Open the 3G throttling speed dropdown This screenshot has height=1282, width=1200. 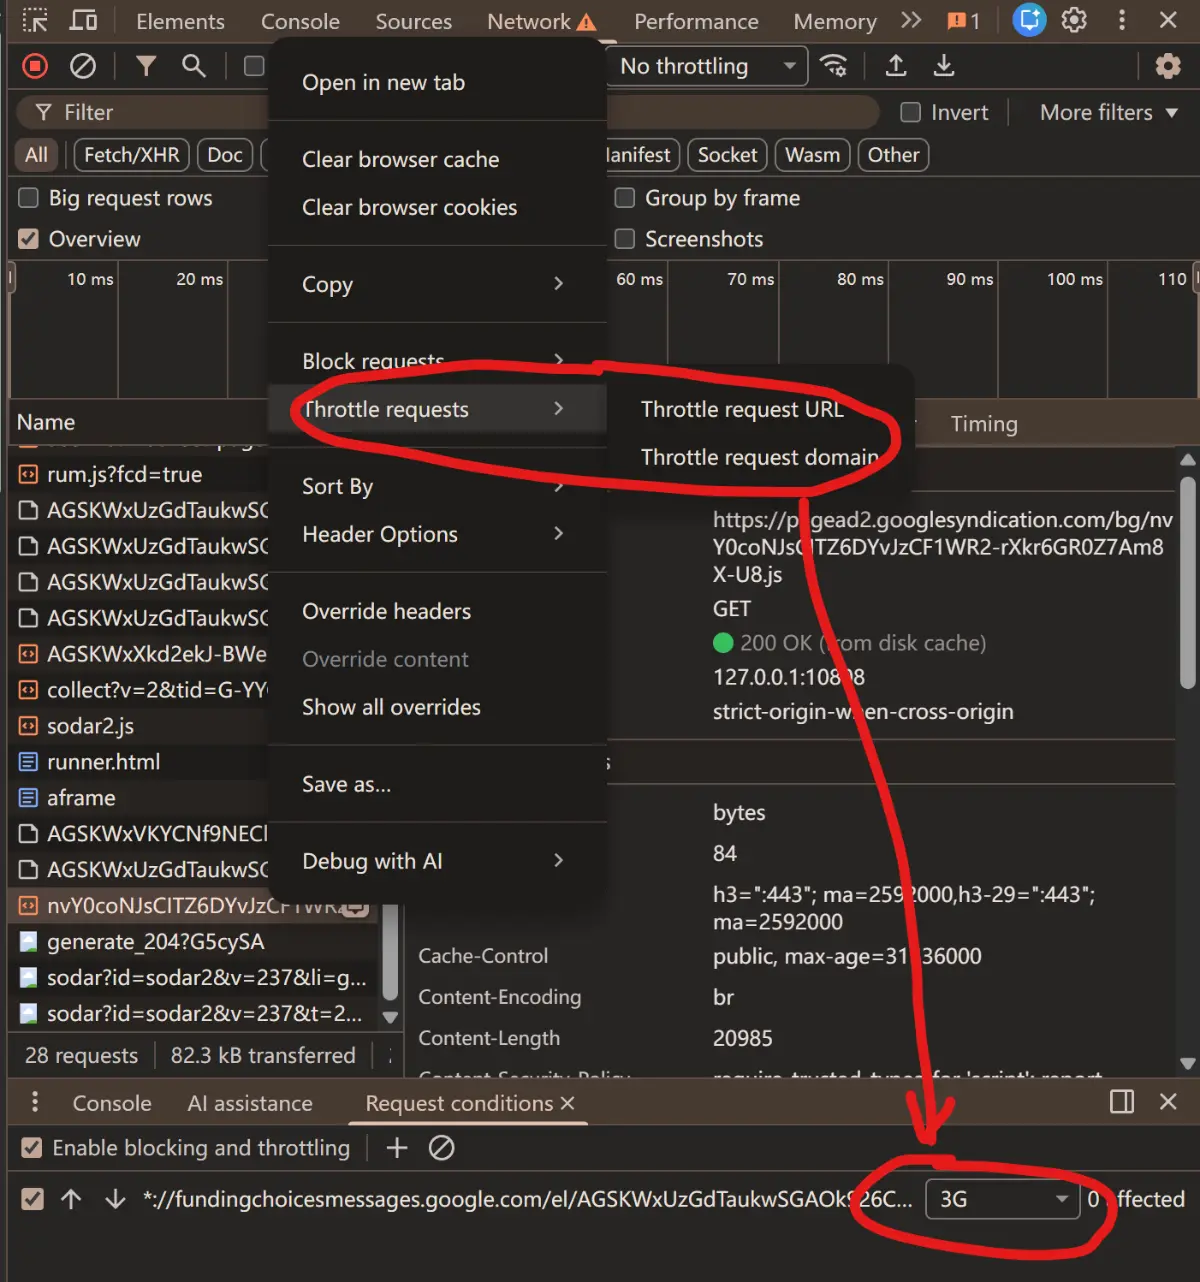click(1002, 1199)
